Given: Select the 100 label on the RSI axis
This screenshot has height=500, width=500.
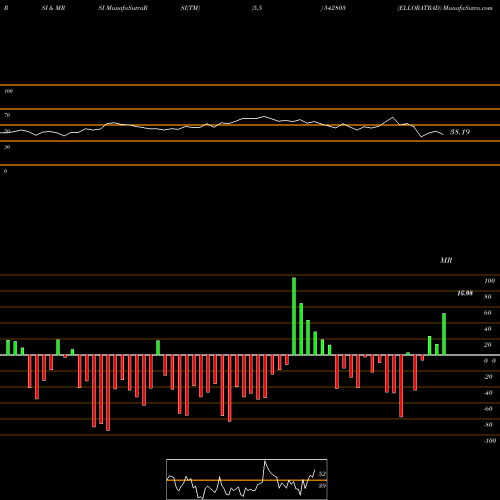Looking at the screenshot, I should click(x=8, y=91).
